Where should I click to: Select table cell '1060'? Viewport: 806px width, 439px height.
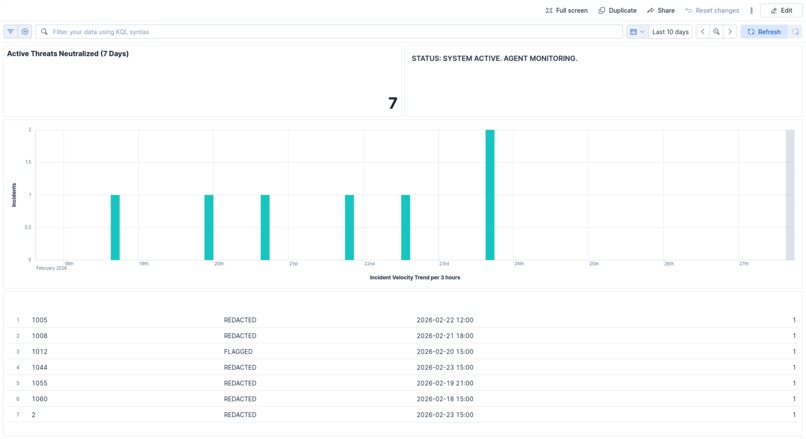click(x=40, y=399)
